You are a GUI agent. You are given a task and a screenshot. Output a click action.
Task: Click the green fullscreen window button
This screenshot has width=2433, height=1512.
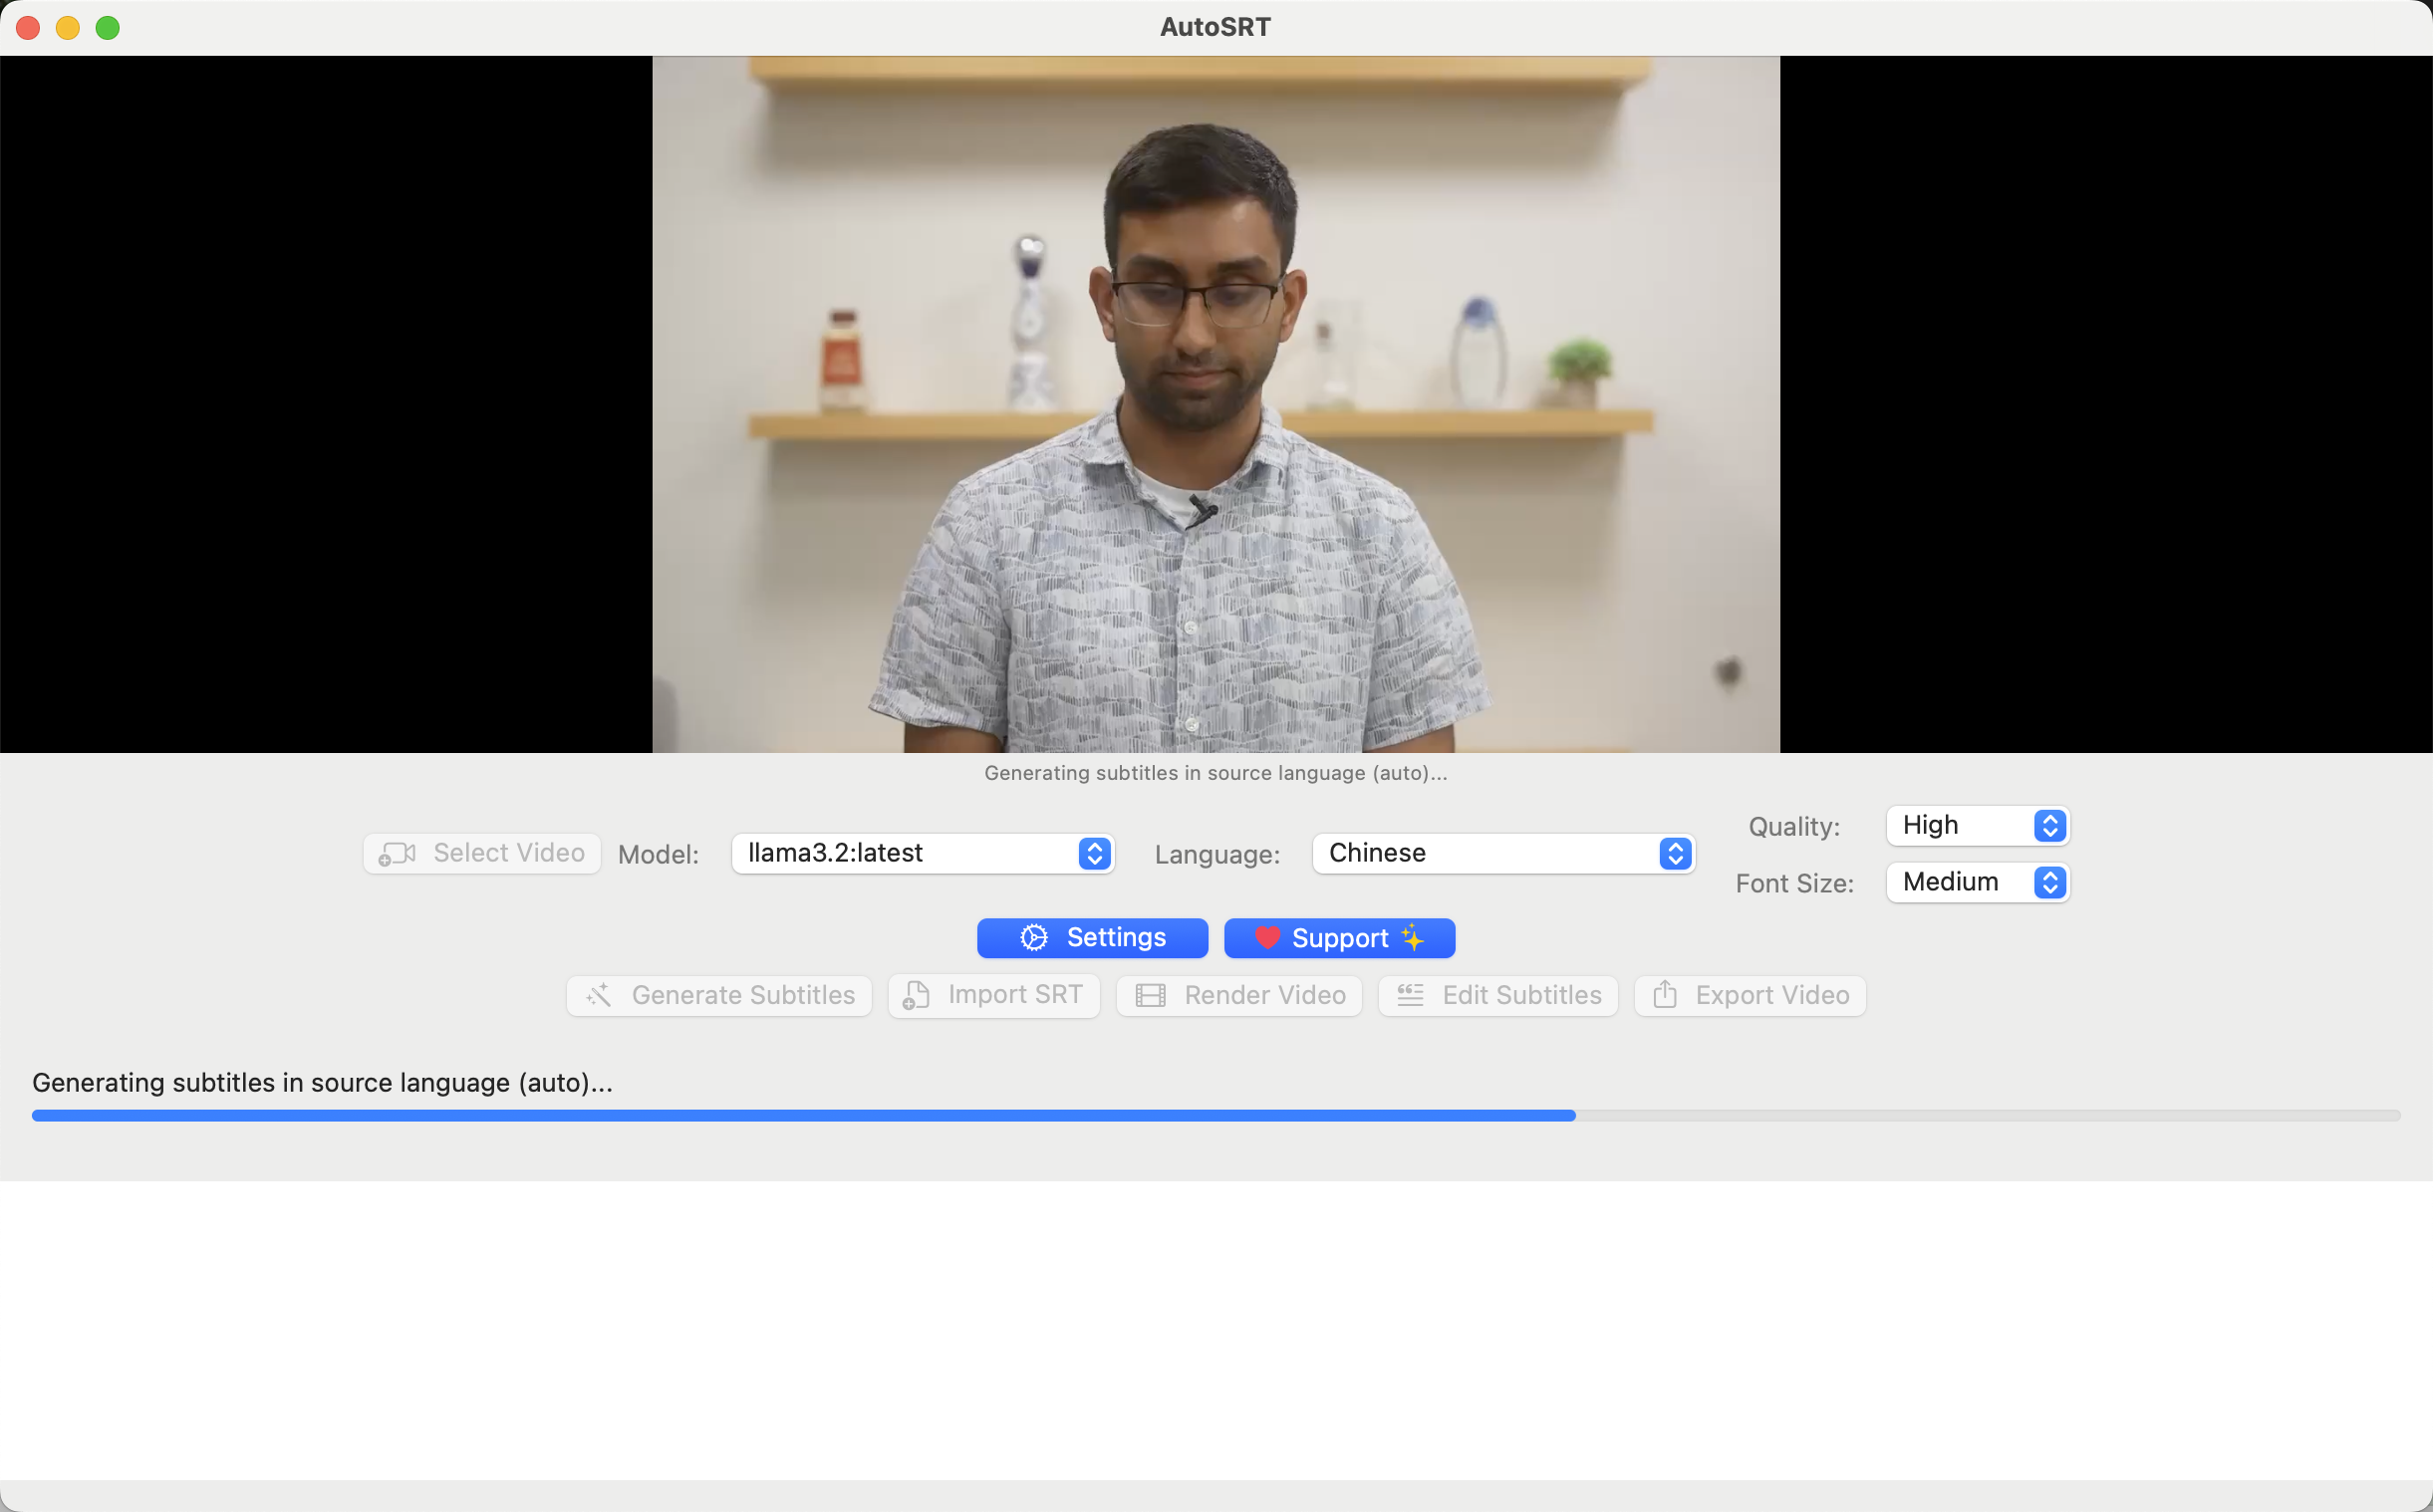[108, 28]
